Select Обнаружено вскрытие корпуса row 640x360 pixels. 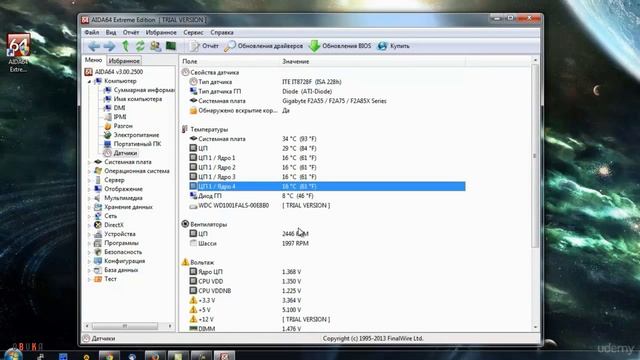(x=327, y=110)
